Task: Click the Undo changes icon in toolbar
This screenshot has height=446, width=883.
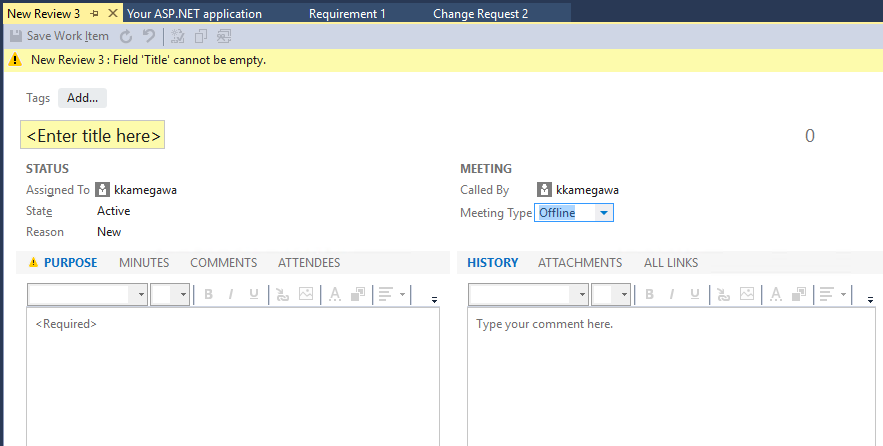Action: click(149, 36)
